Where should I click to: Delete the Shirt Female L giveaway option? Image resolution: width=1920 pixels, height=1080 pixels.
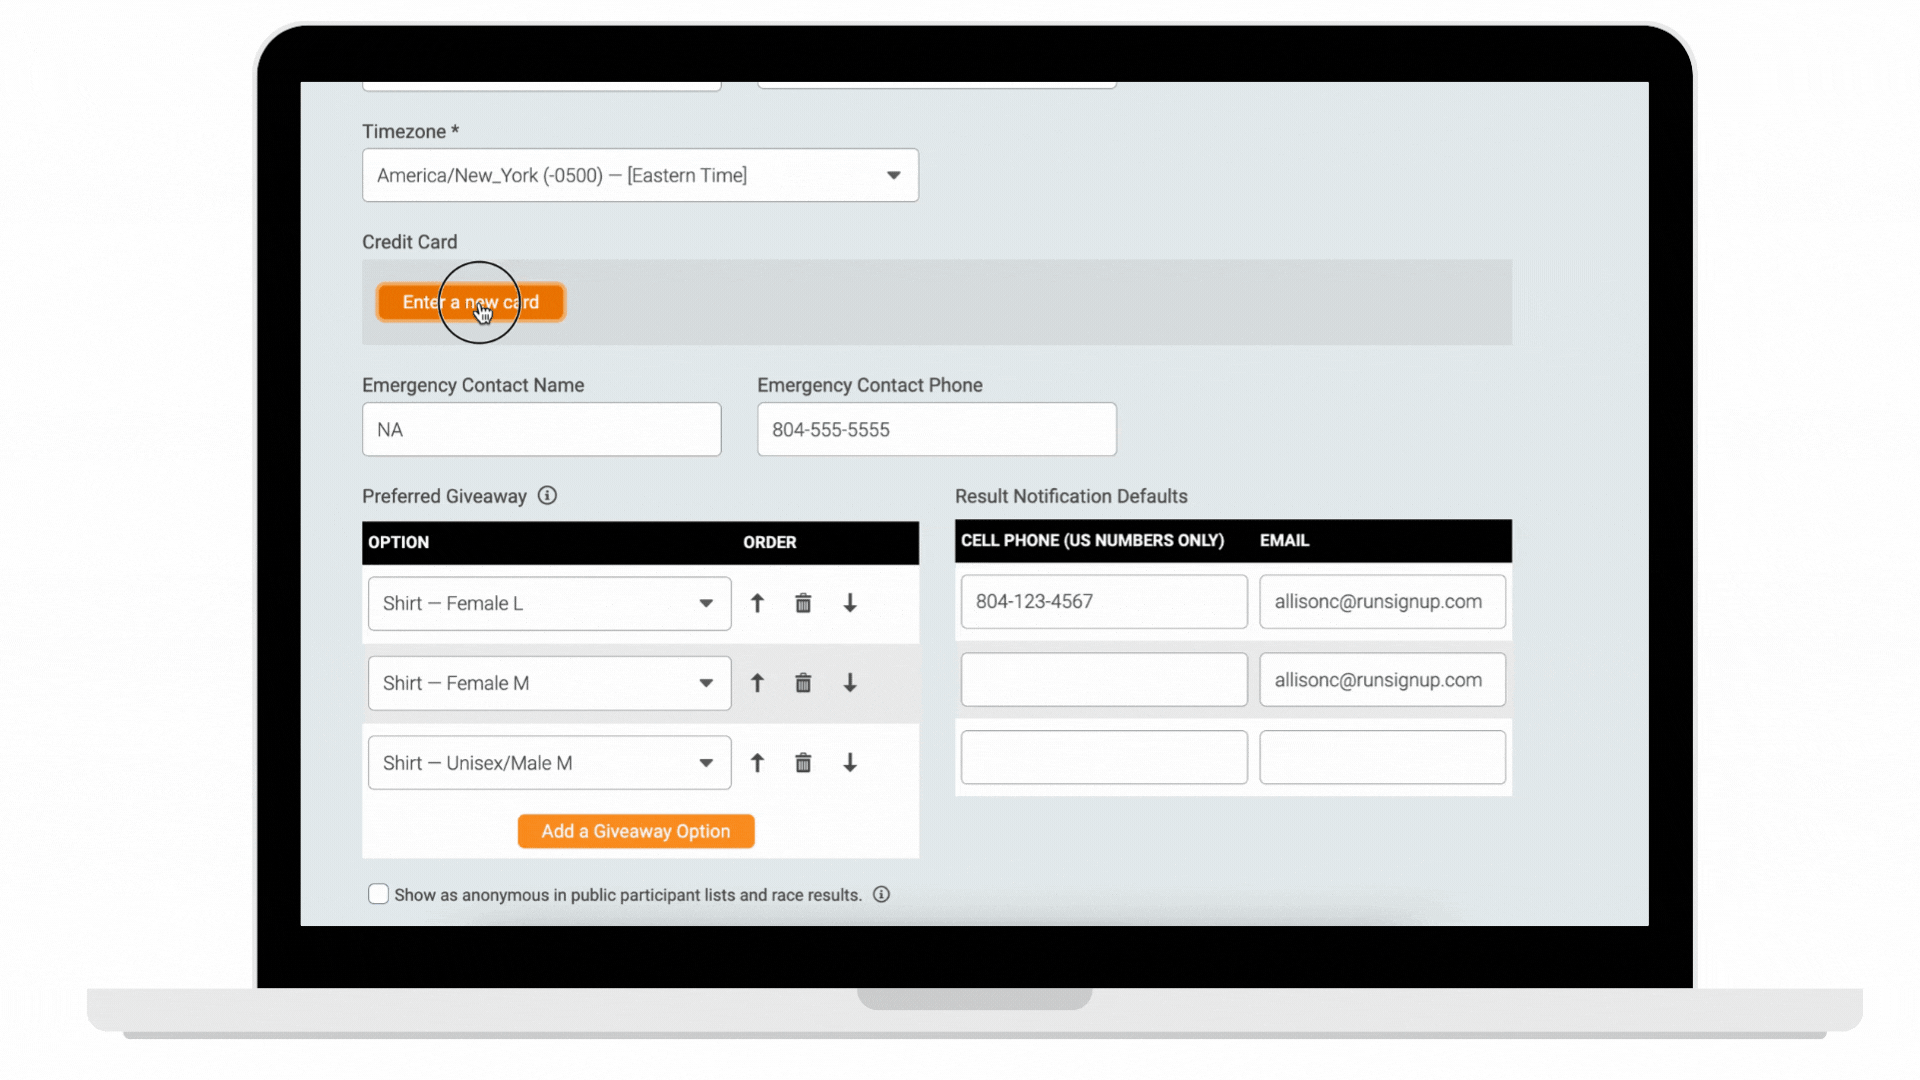tap(803, 603)
